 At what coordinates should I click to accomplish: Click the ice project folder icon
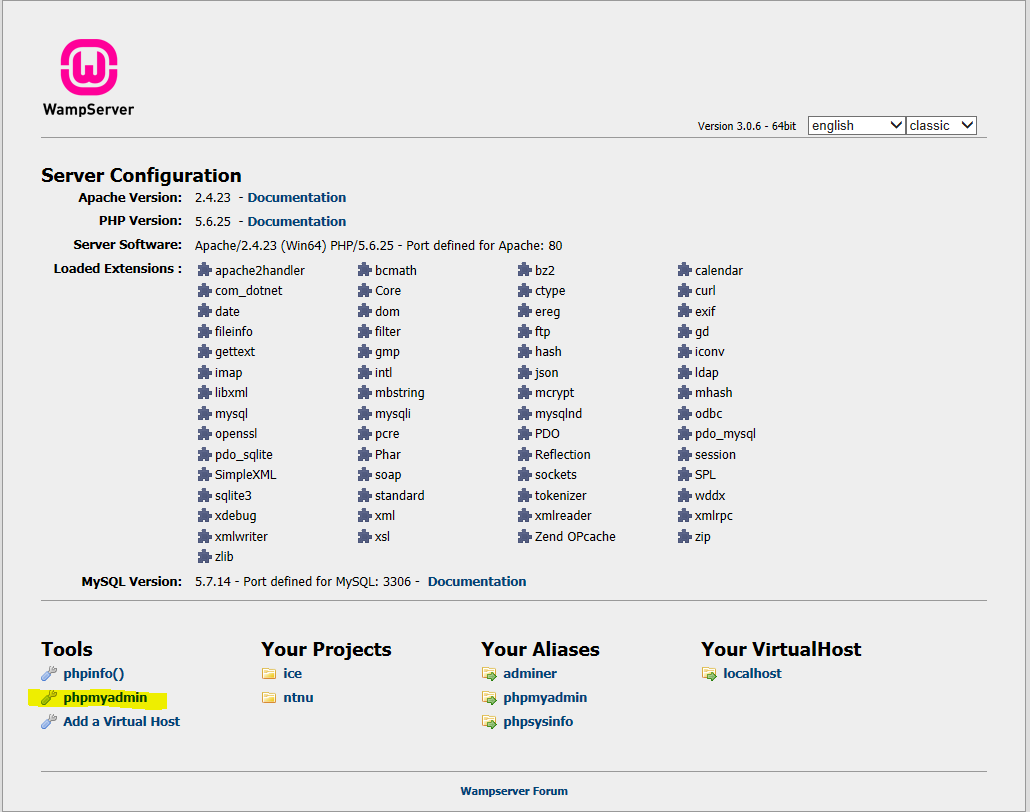269,673
